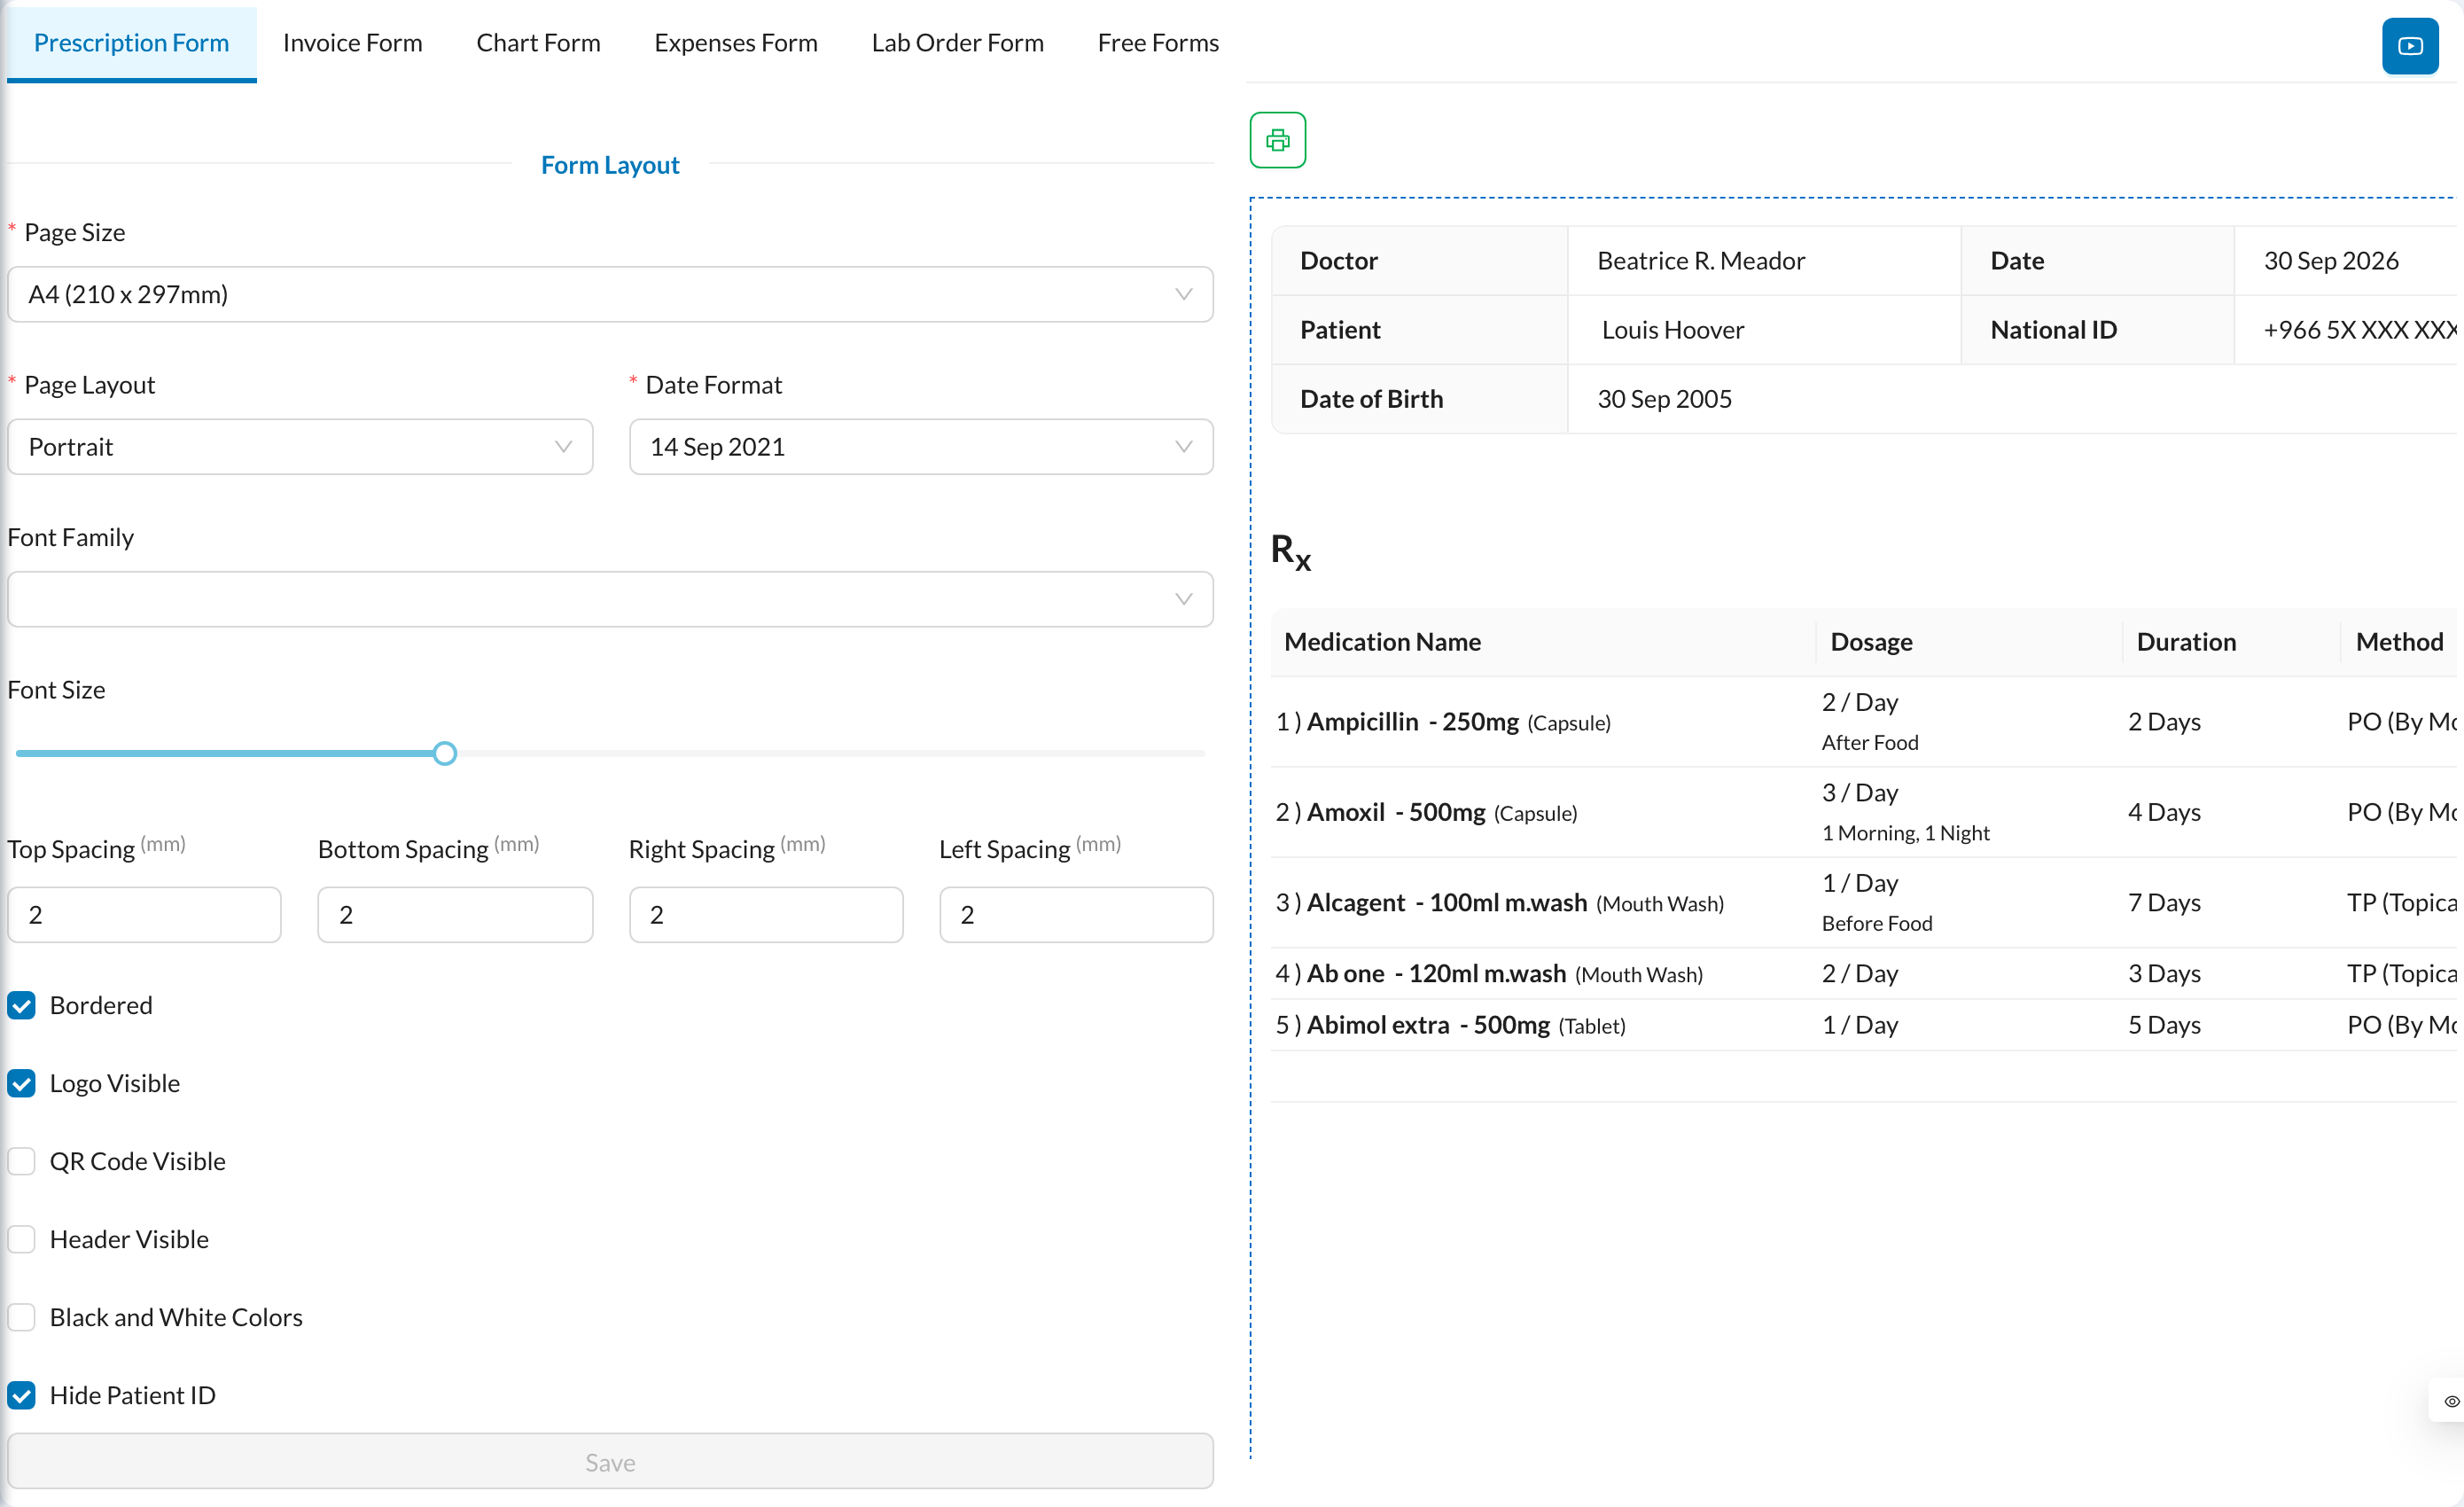Switch to the Lab Order Form tab
The width and height of the screenshot is (2464, 1507).
(957, 43)
